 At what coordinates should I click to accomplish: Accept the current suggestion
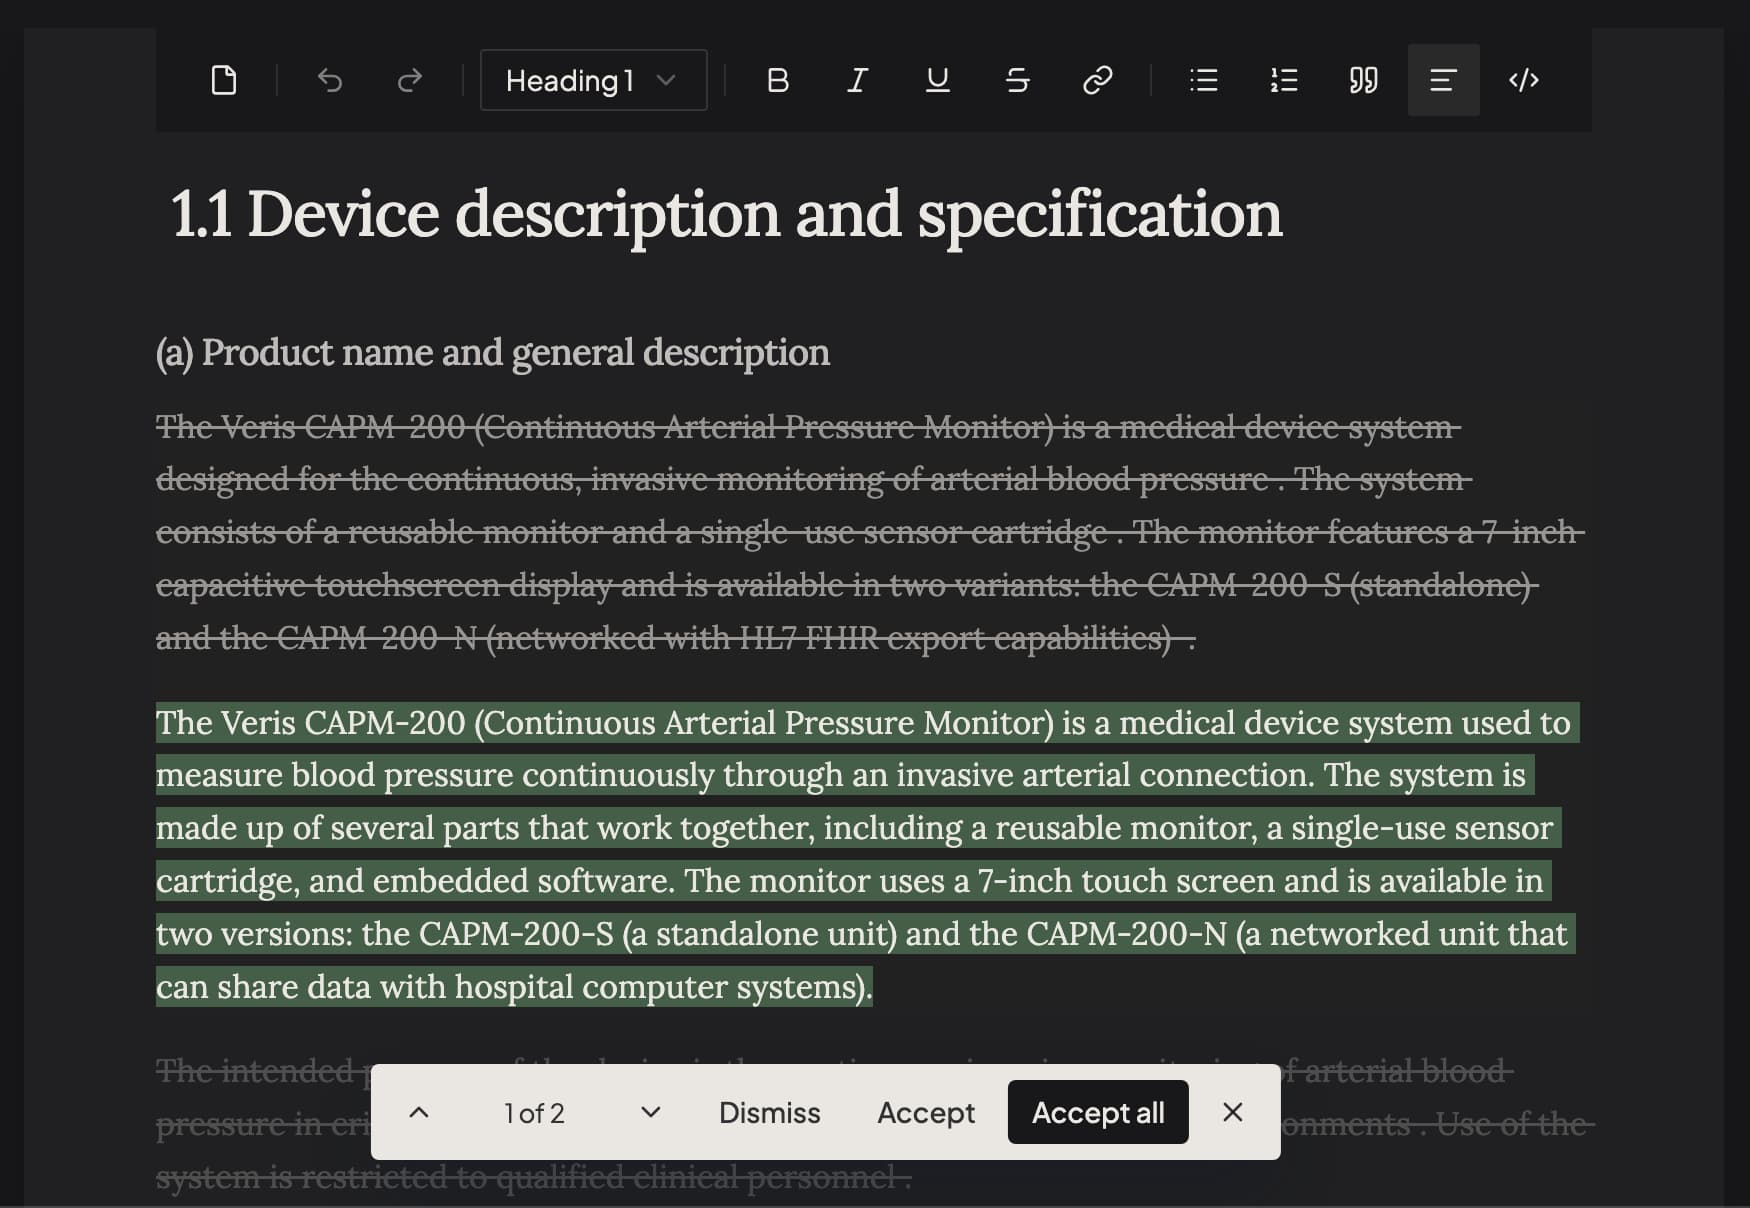(926, 1112)
